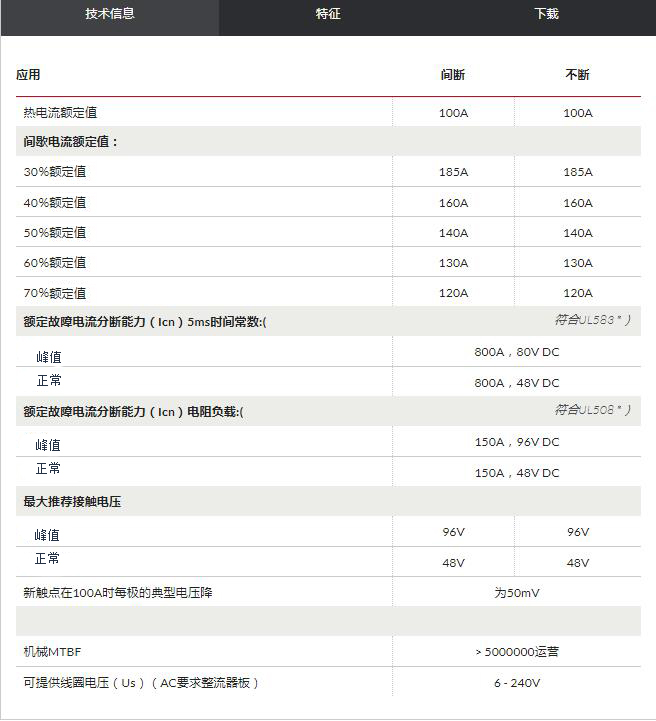Select the 为50mV voltage drop value
The width and height of the screenshot is (656, 721).
pyautogui.click(x=516, y=593)
